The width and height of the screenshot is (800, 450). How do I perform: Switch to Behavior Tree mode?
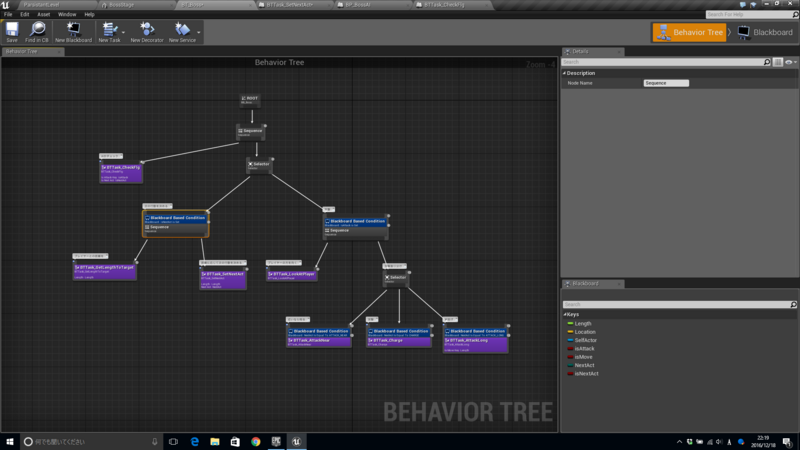click(689, 32)
